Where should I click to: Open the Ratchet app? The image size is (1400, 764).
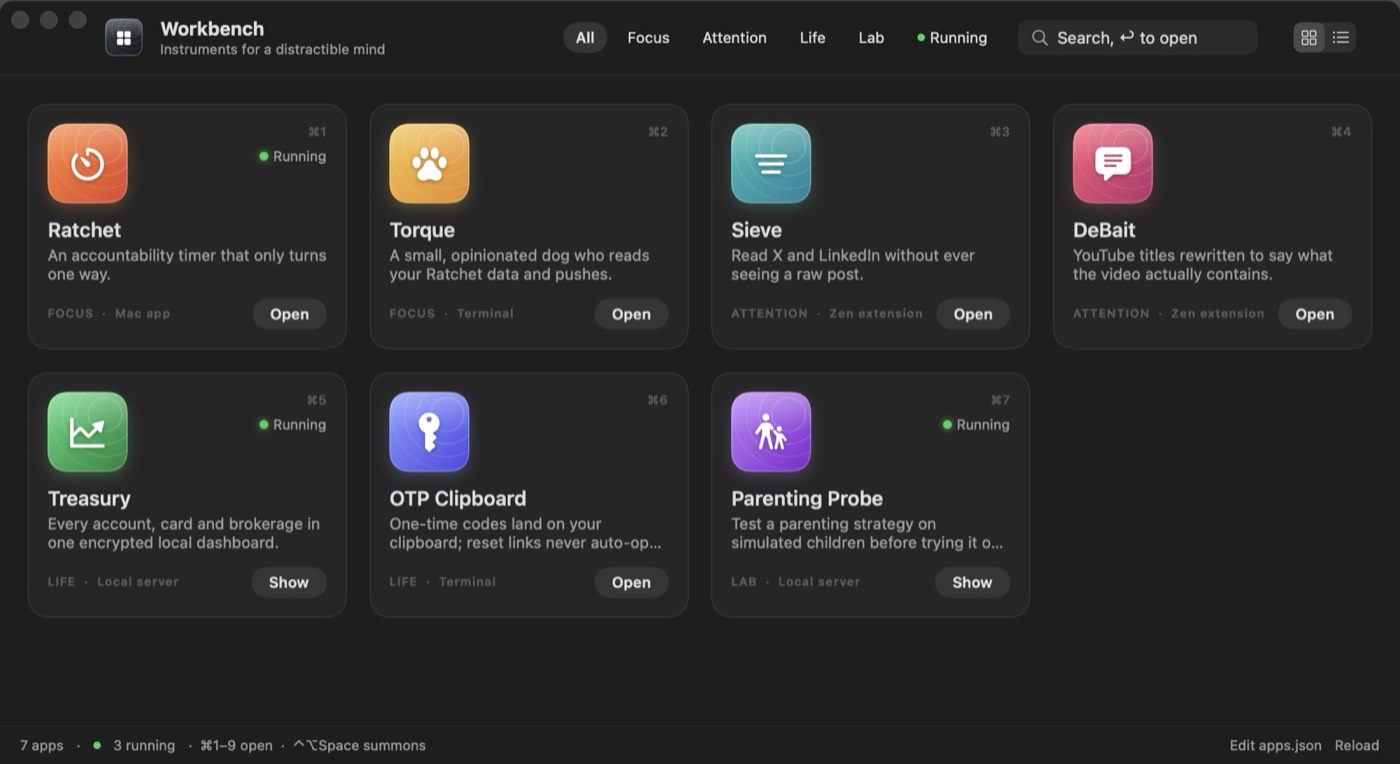[x=289, y=314]
